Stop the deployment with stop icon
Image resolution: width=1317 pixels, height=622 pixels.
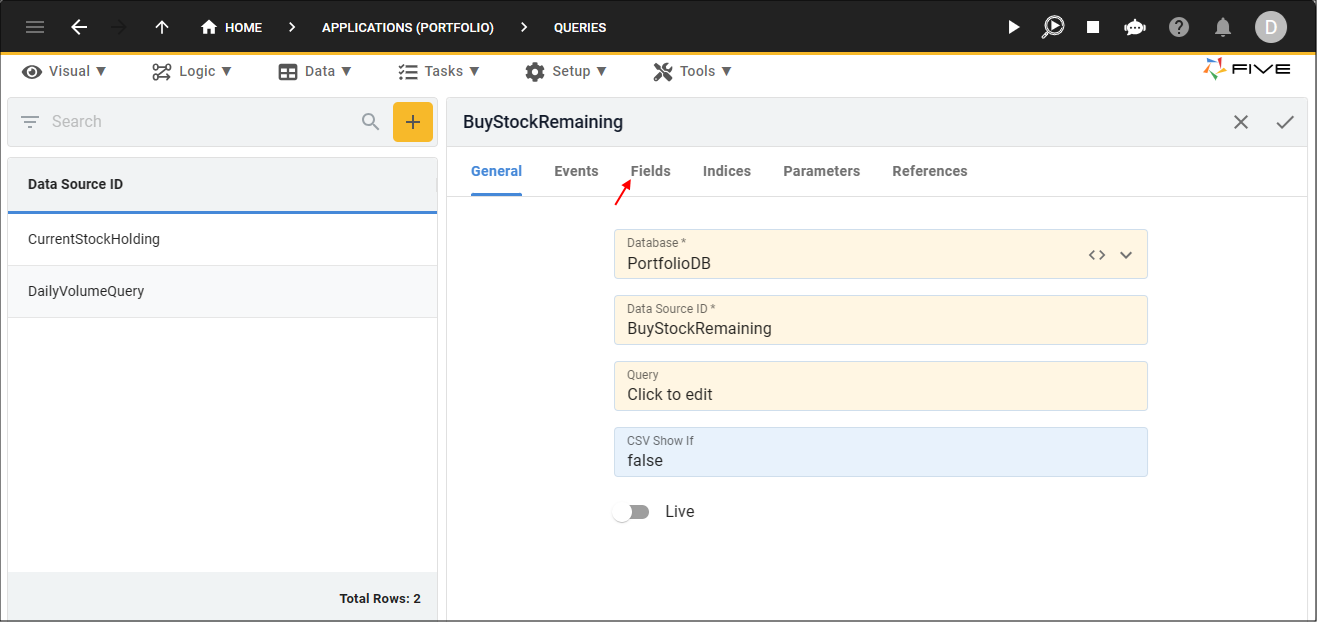coord(1093,27)
